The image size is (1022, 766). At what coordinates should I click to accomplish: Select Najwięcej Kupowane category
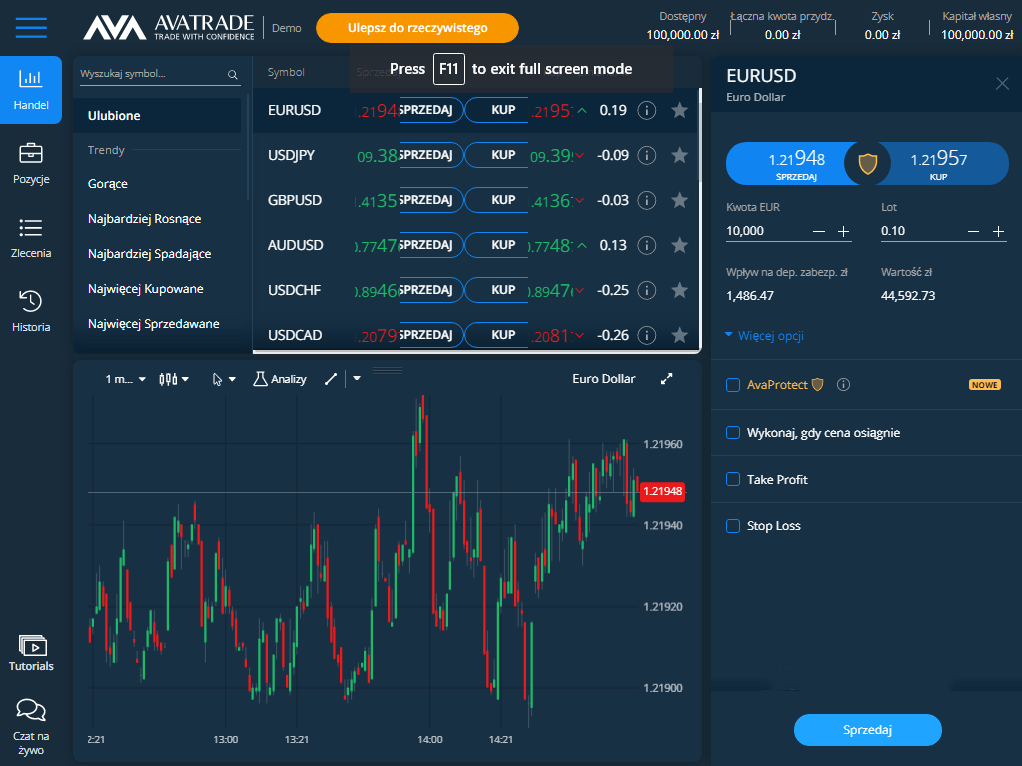click(x=145, y=289)
